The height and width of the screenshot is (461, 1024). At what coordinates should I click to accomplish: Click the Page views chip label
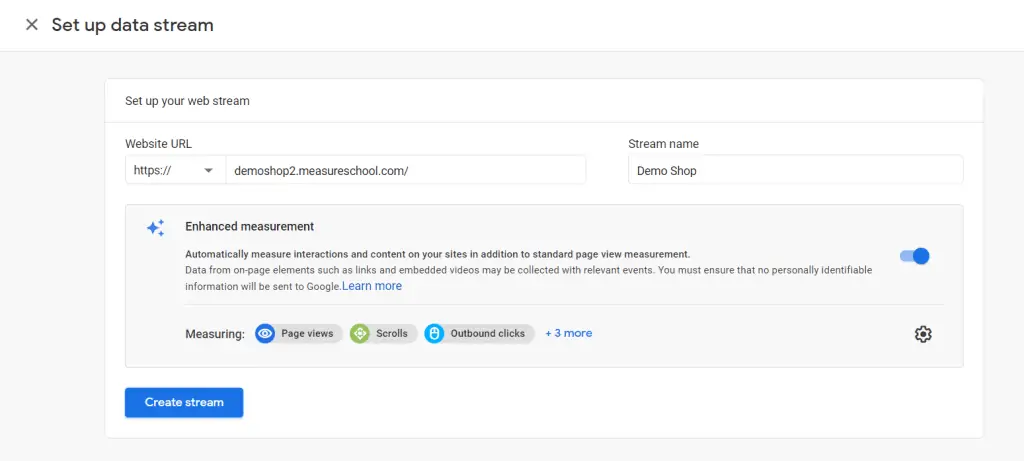click(x=307, y=334)
